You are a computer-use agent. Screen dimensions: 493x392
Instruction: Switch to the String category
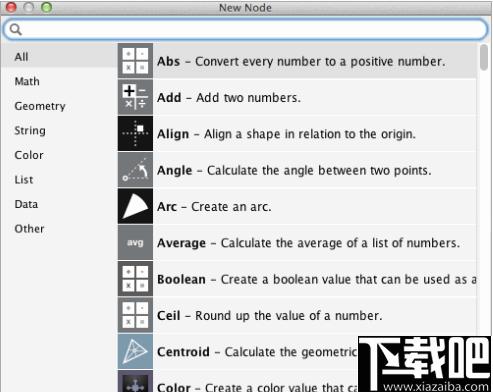coord(30,131)
